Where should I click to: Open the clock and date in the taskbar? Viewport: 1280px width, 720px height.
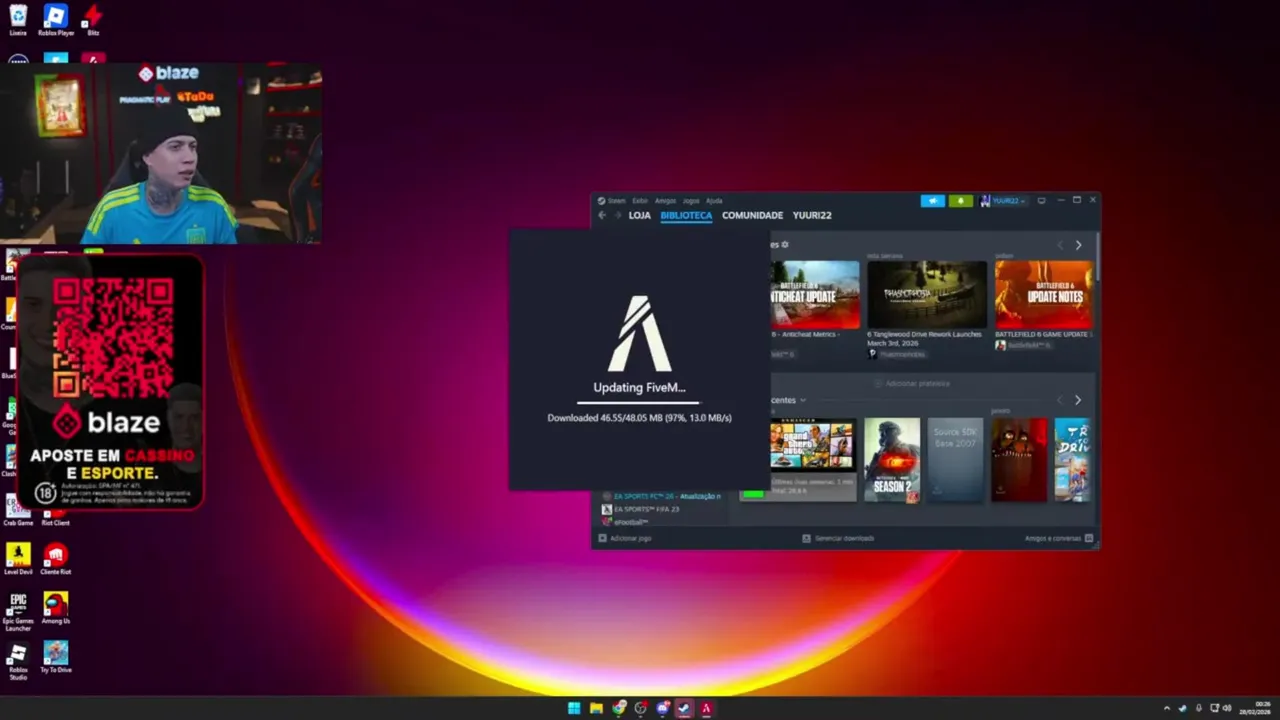[x=1255, y=708]
